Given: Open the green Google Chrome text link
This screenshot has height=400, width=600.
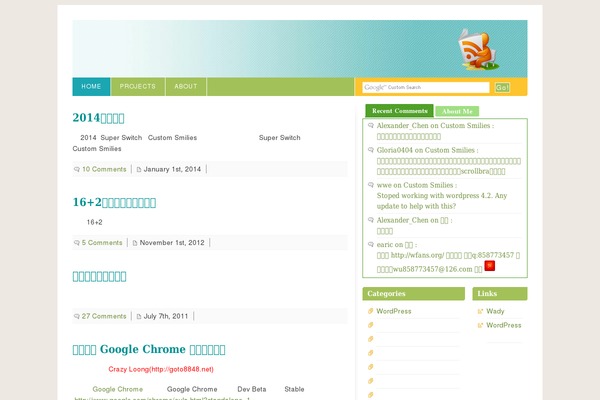Looking at the screenshot, I should tap(117, 389).
